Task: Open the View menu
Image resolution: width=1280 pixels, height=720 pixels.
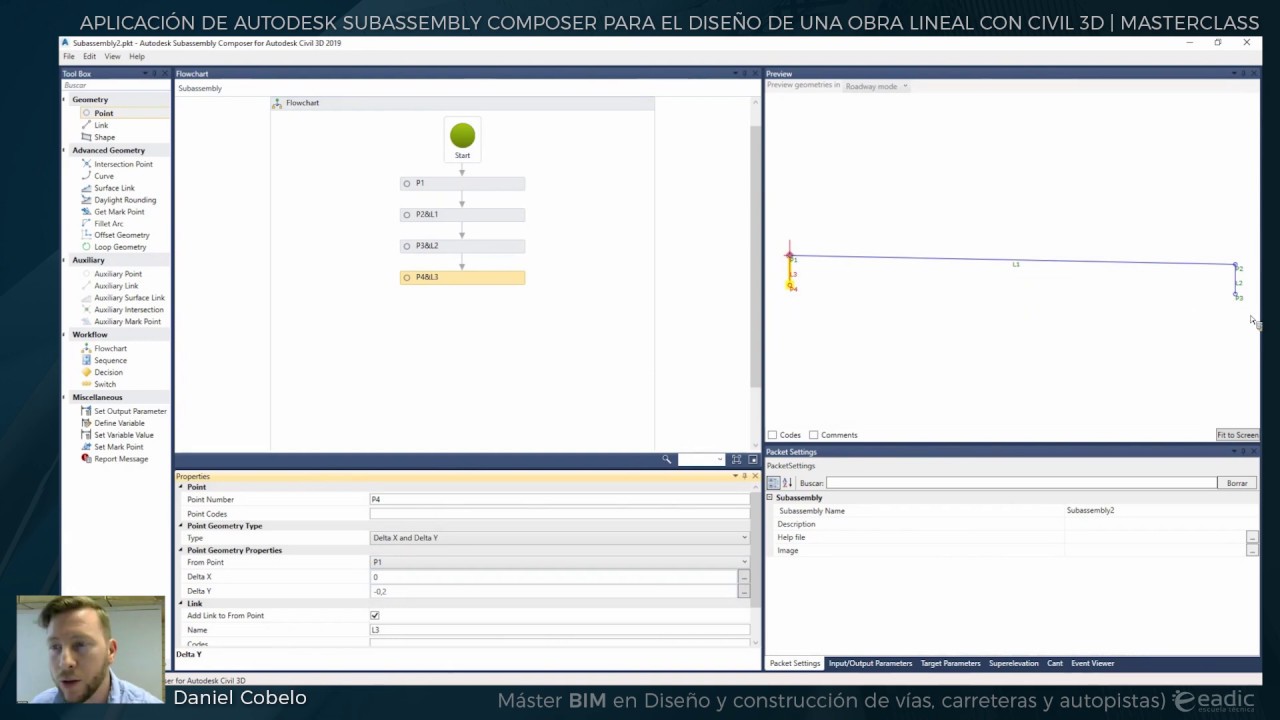Action: (x=112, y=57)
